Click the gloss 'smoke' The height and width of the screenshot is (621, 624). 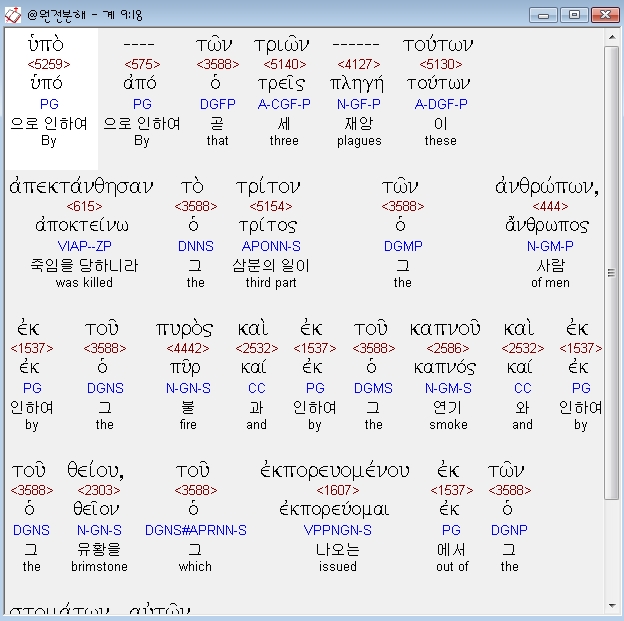click(448, 425)
